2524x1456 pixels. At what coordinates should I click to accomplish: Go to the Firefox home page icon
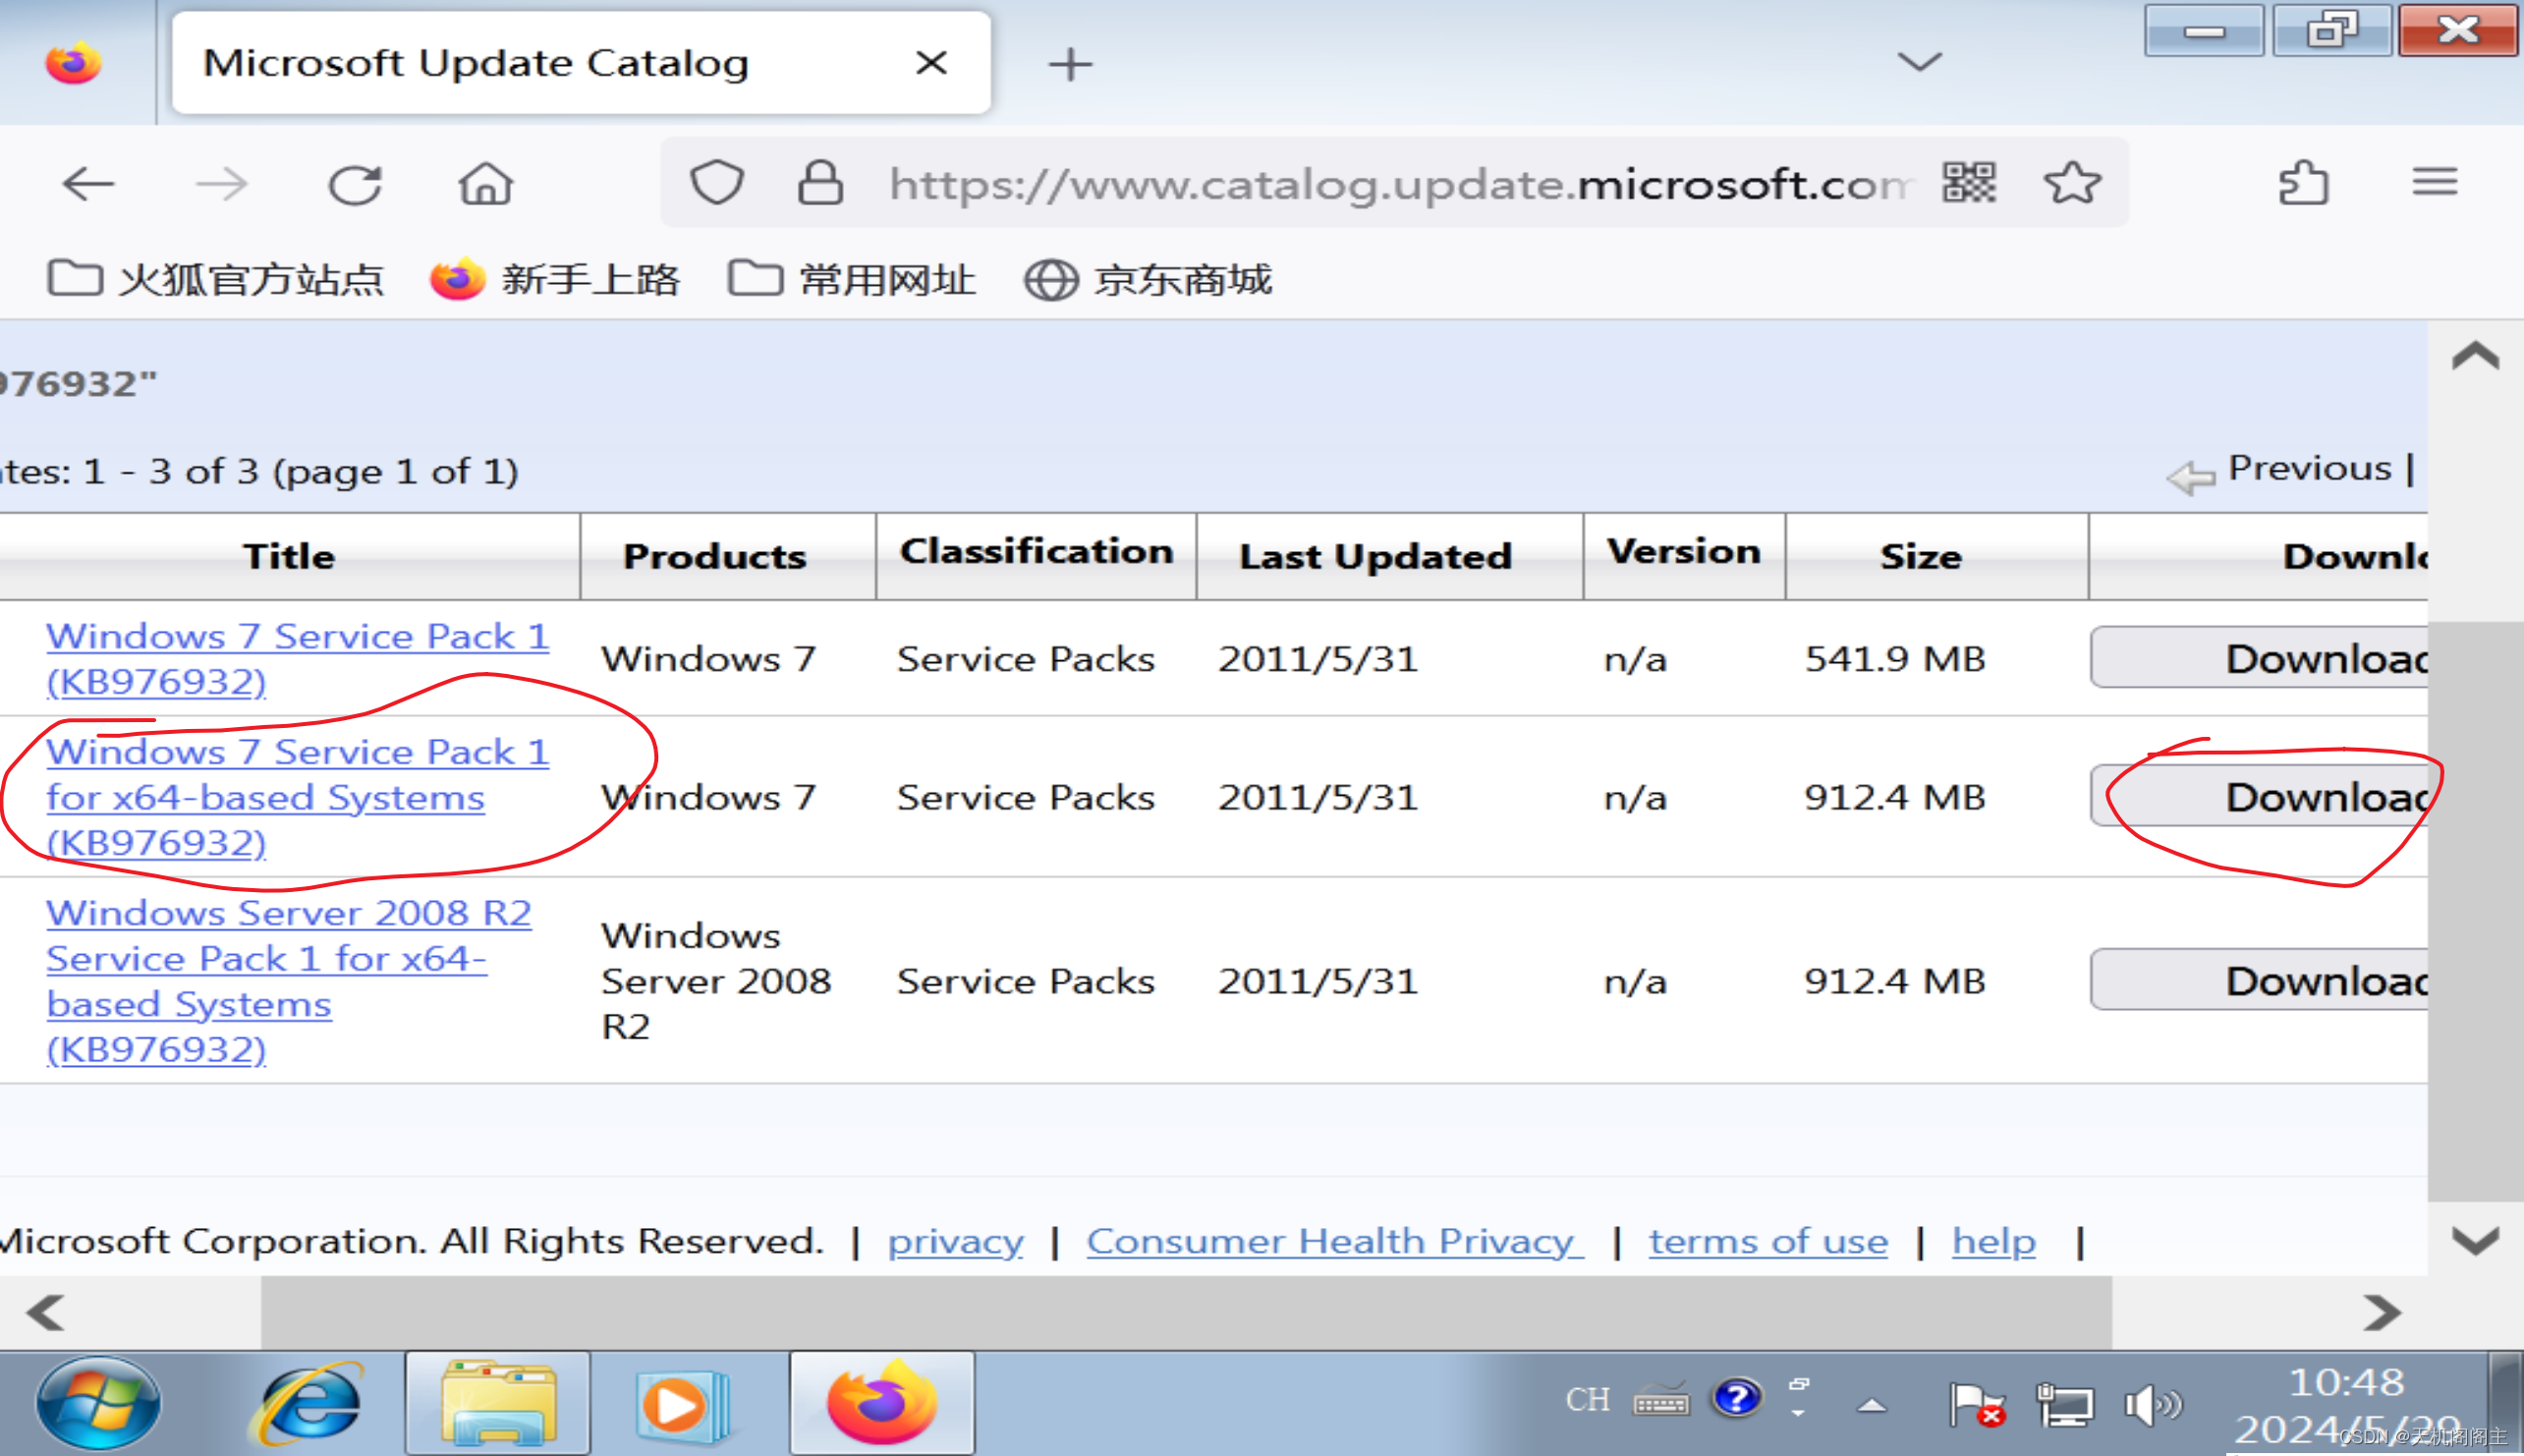[x=486, y=184]
